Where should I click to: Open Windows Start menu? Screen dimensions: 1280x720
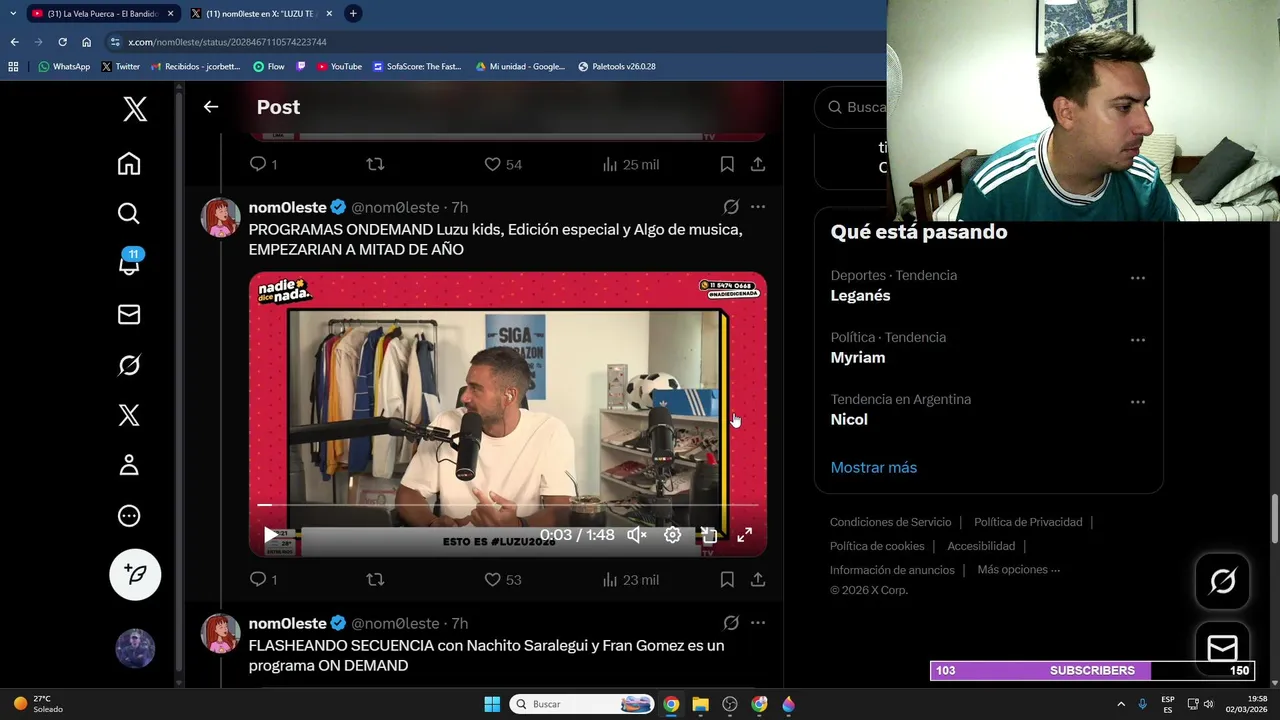pyautogui.click(x=492, y=704)
